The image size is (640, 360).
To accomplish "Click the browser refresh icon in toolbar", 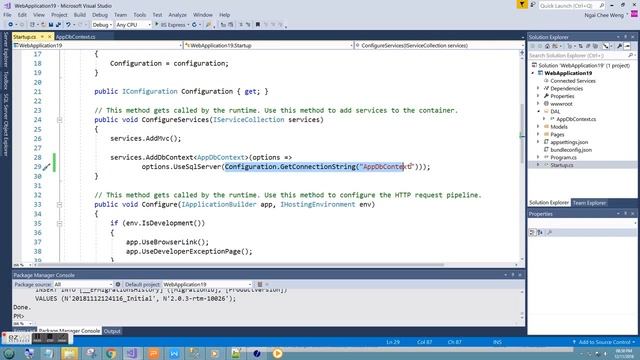I will point(194,25).
